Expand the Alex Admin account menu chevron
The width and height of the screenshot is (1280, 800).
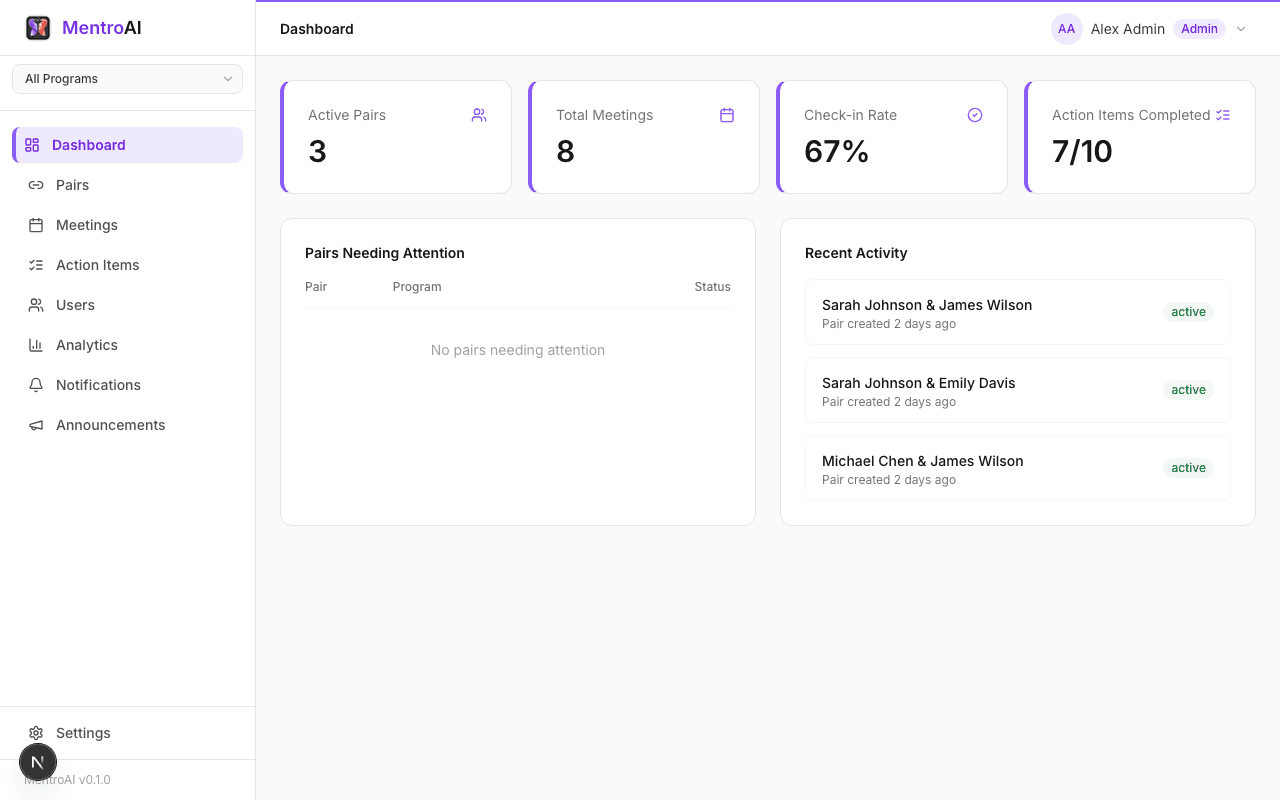coord(1241,29)
